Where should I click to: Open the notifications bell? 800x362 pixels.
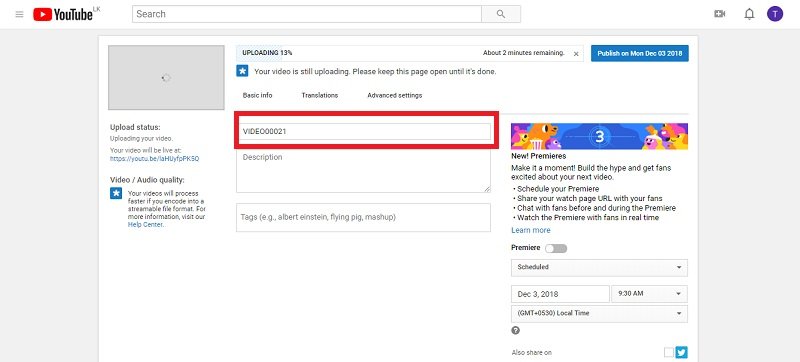pyautogui.click(x=749, y=14)
